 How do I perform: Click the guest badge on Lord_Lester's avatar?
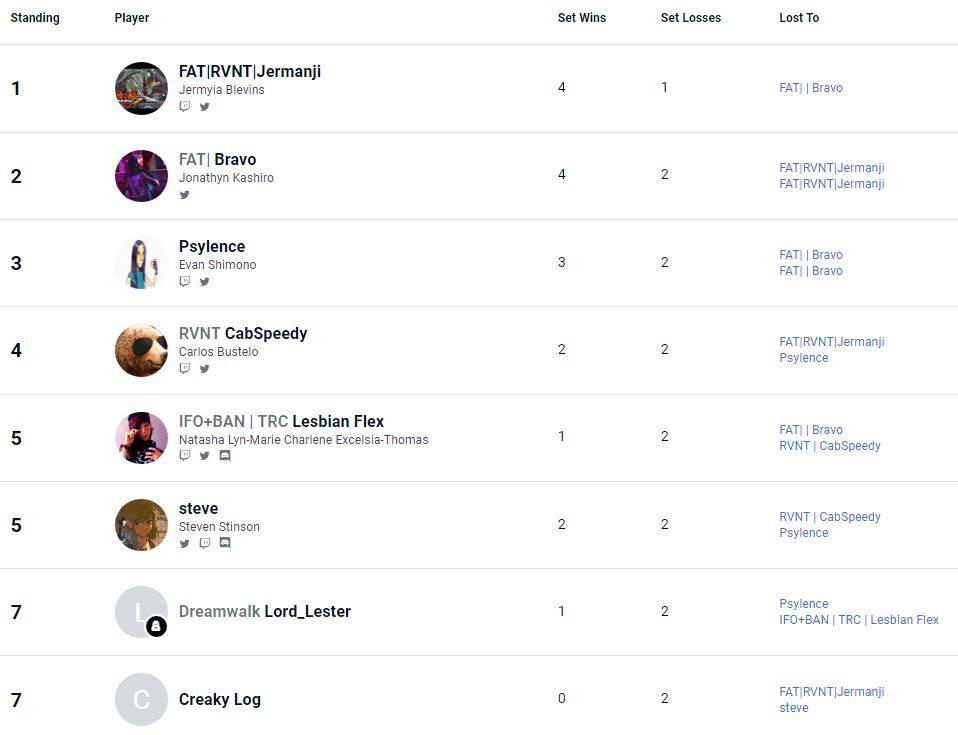[156, 627]
